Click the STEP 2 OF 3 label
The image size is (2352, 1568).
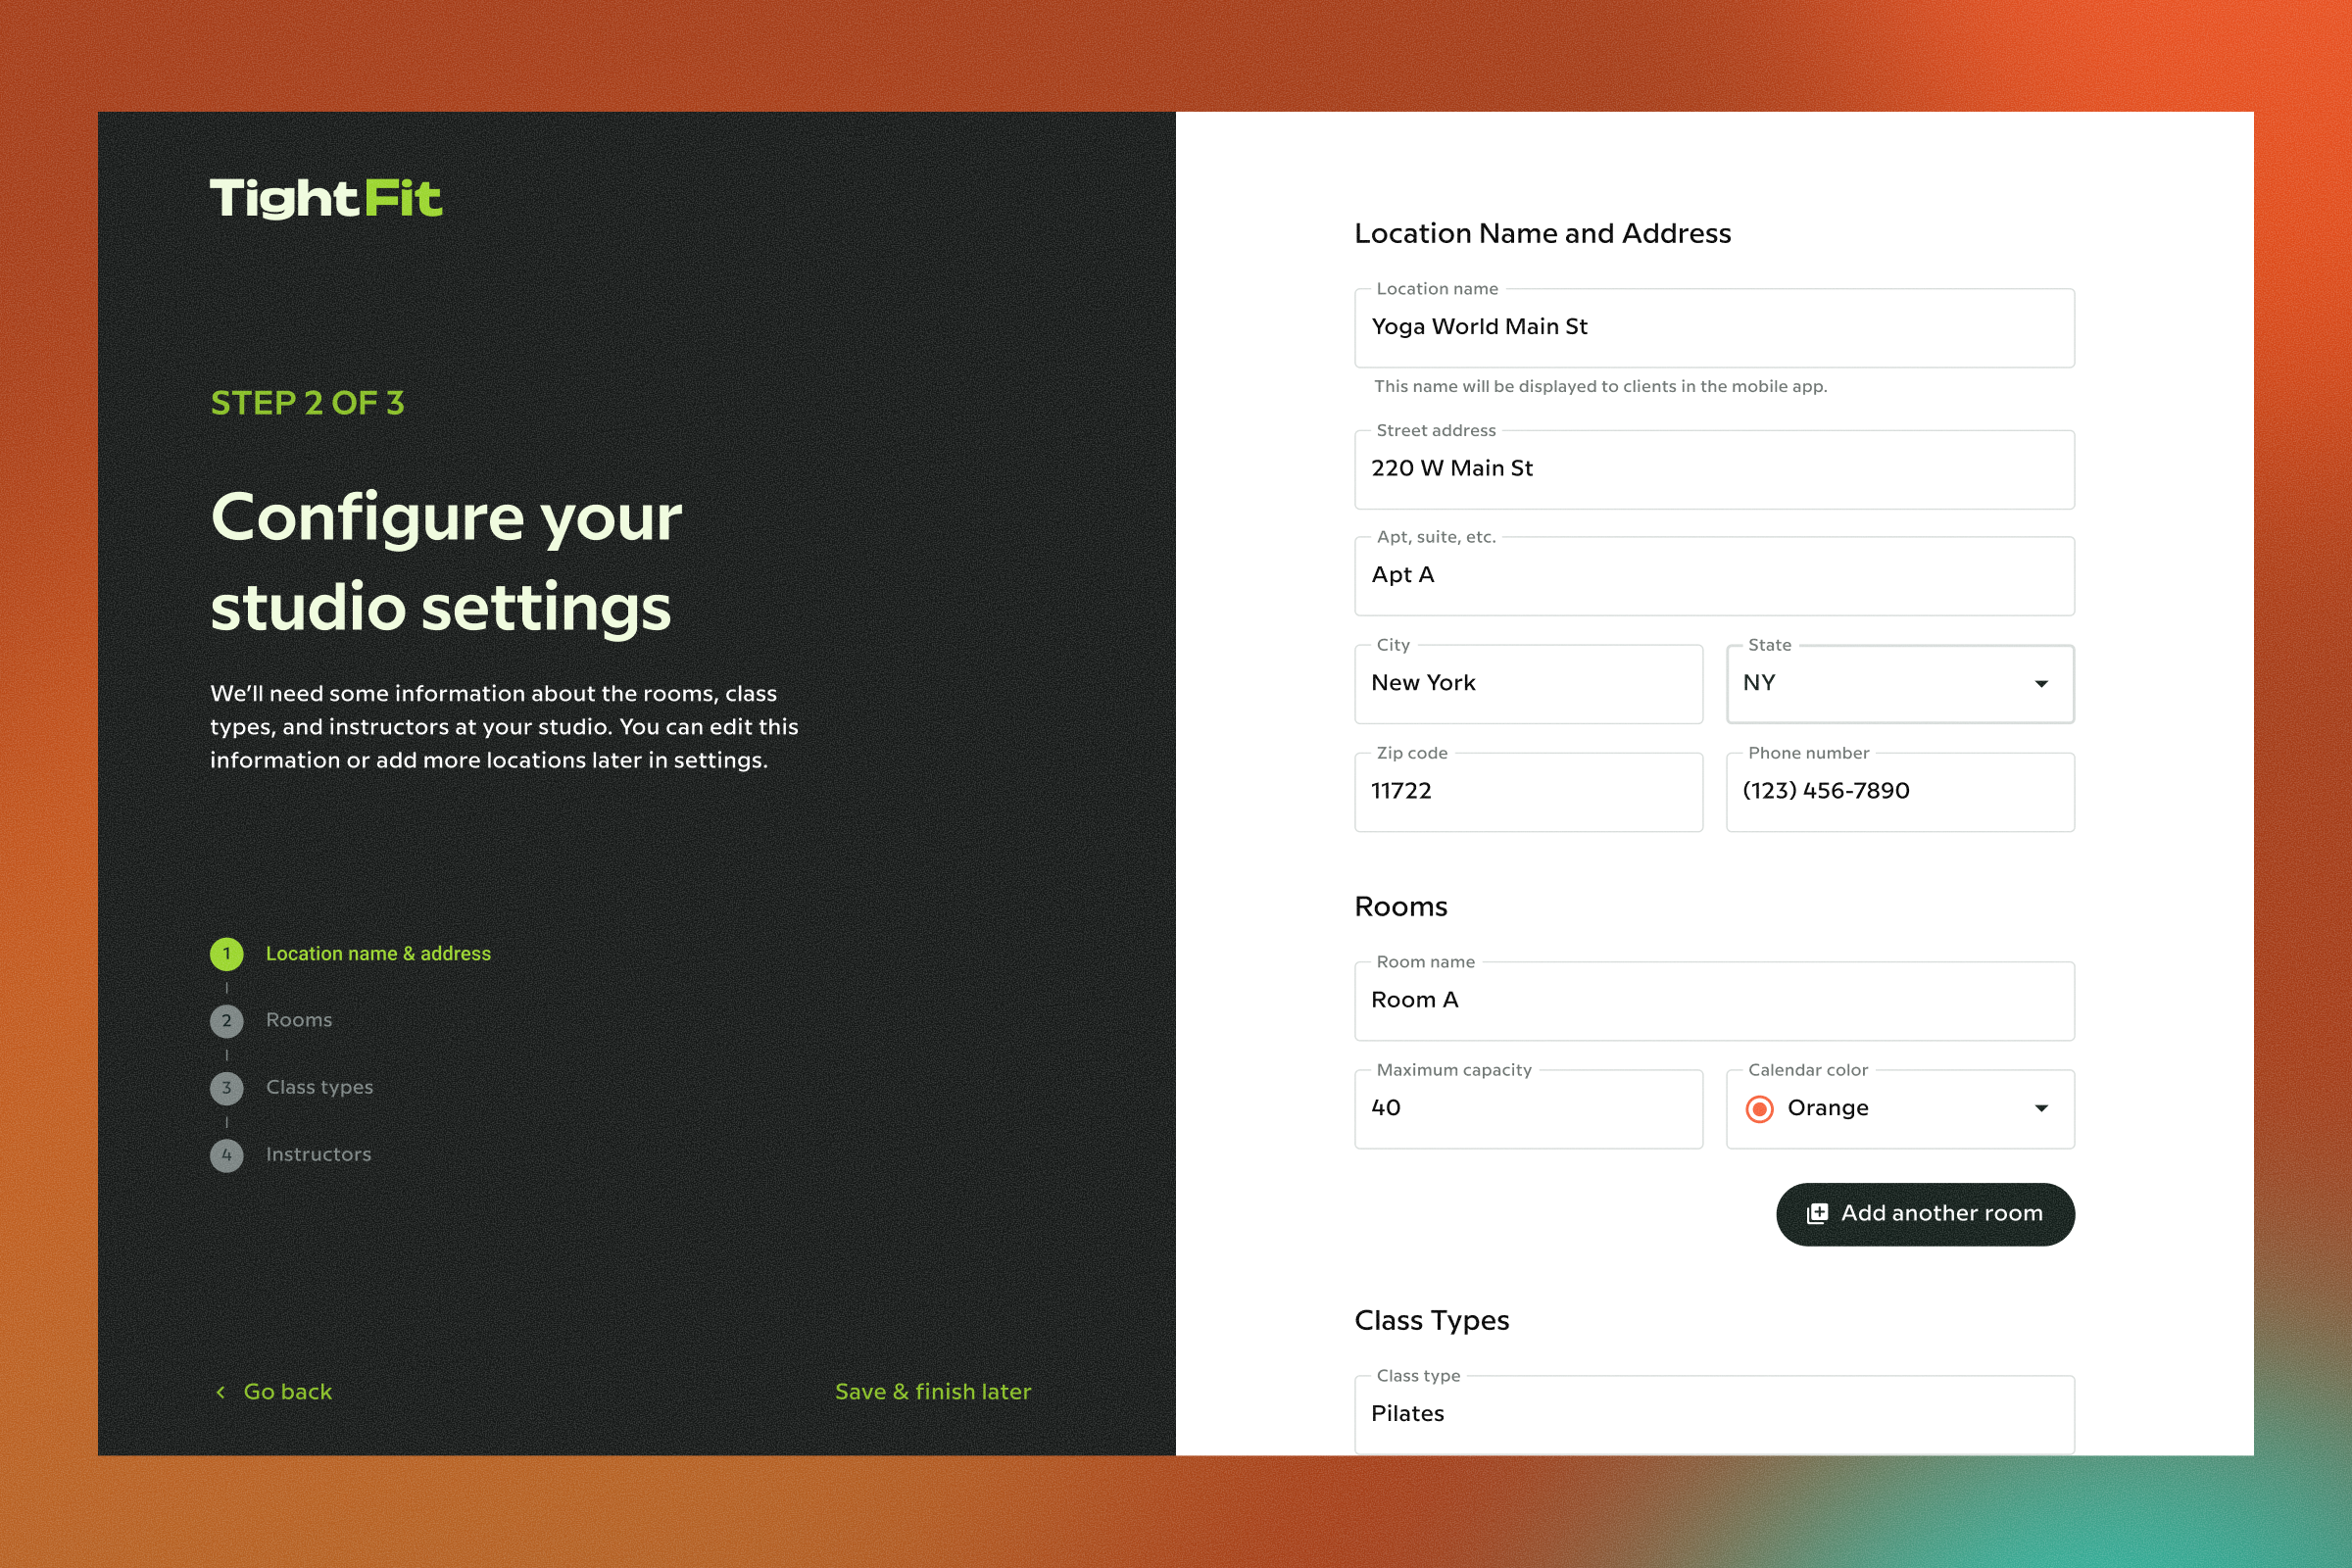(x=307, y=403)
